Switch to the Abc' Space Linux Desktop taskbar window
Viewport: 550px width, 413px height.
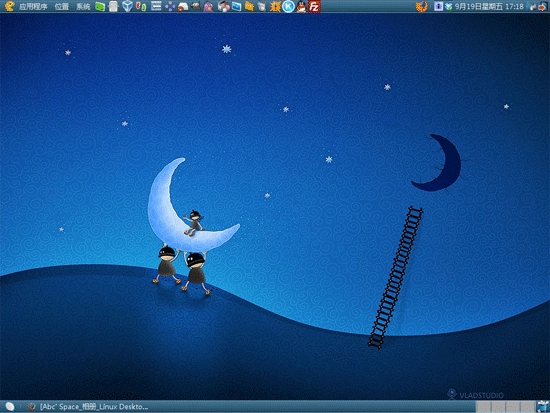[x=88, y=407]
